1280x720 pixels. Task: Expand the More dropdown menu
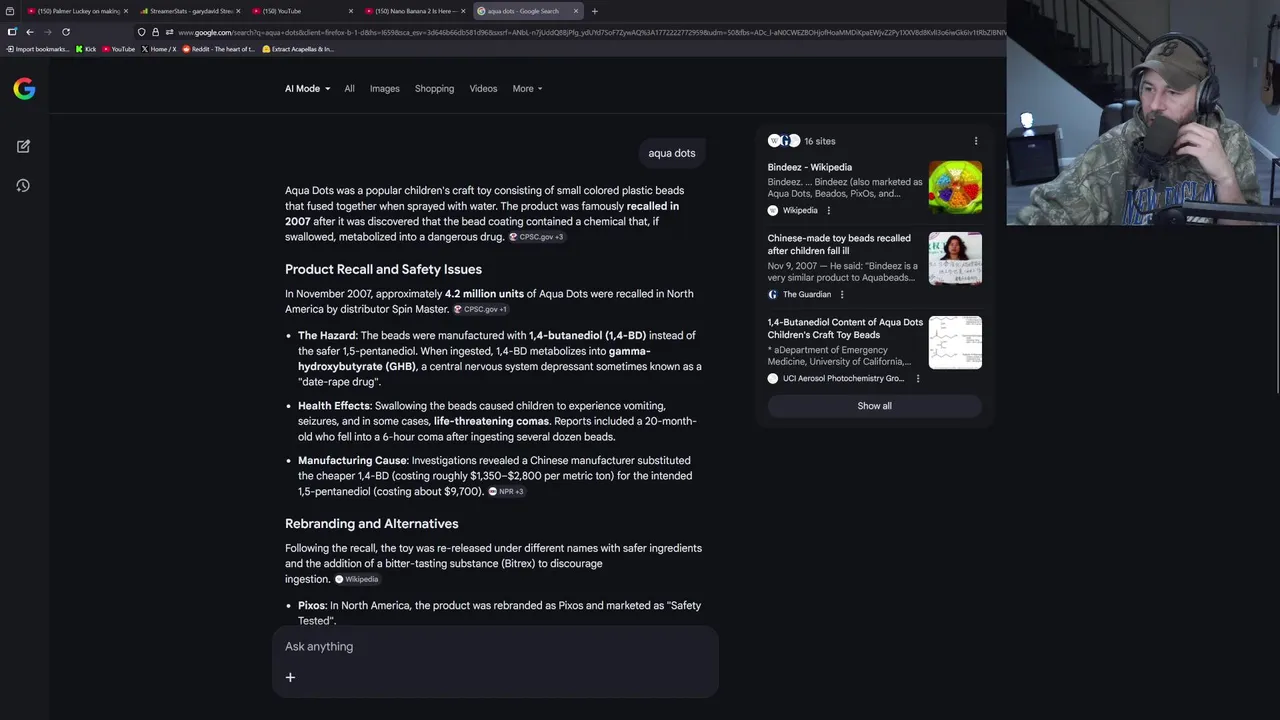click(527, 88)
